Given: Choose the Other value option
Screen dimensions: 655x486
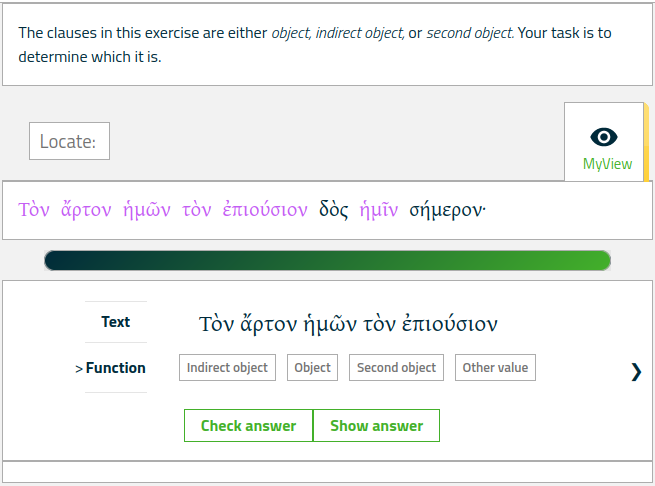Looking at the screenshot, I should click(x=495, y=368).
